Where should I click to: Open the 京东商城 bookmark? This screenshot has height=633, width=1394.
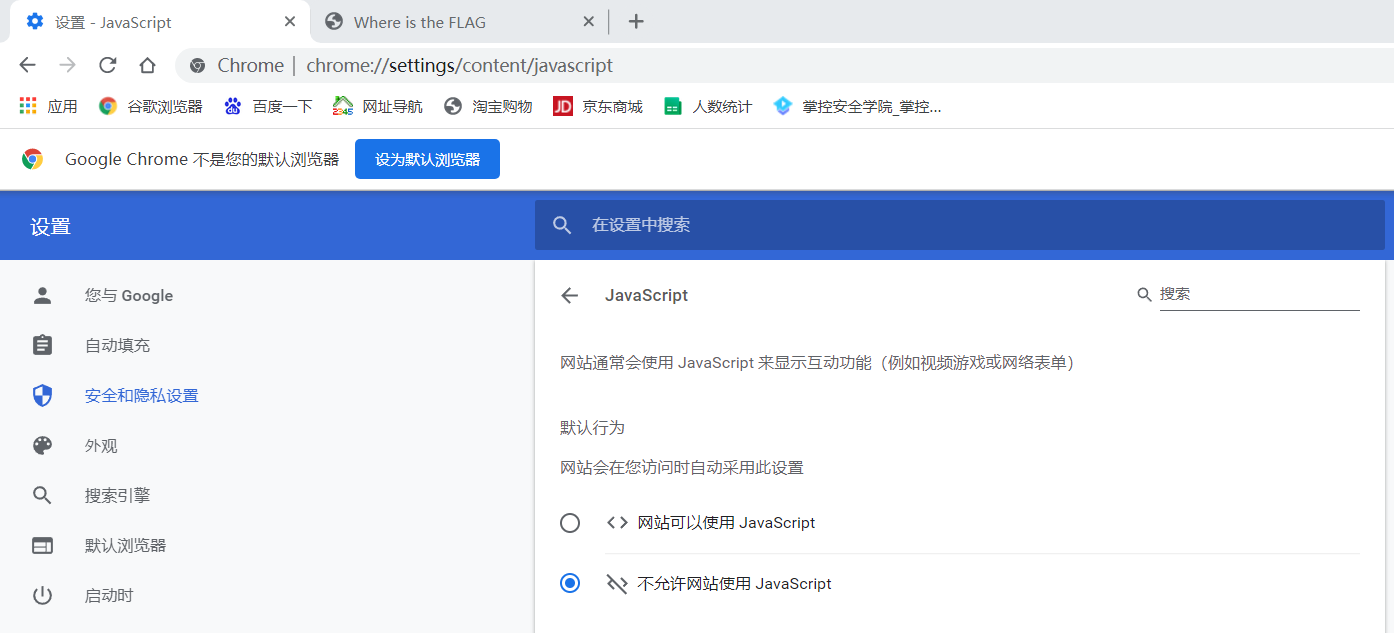click(597, 106)
